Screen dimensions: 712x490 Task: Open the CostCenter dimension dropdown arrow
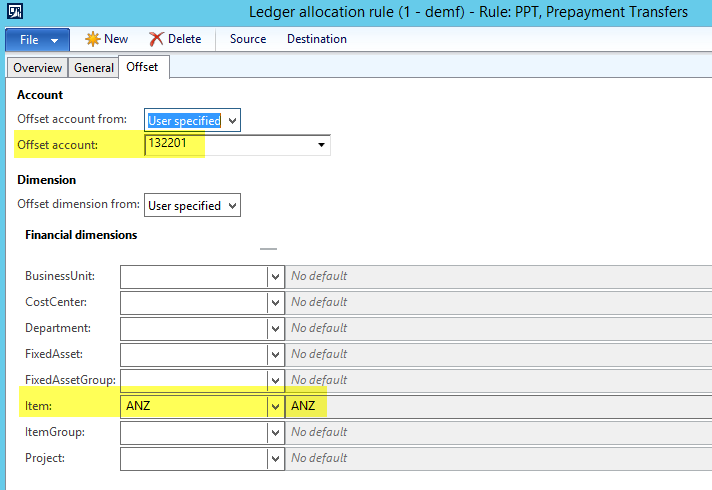click(275, 302)
